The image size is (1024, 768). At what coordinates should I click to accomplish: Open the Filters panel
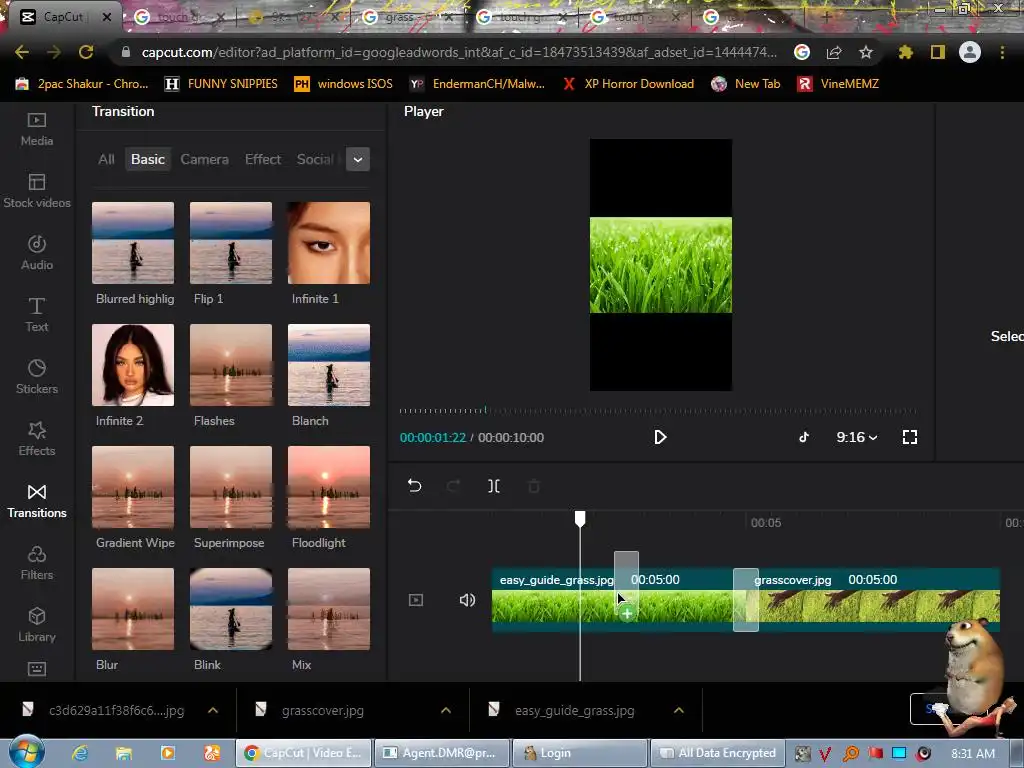click(37, 564)
